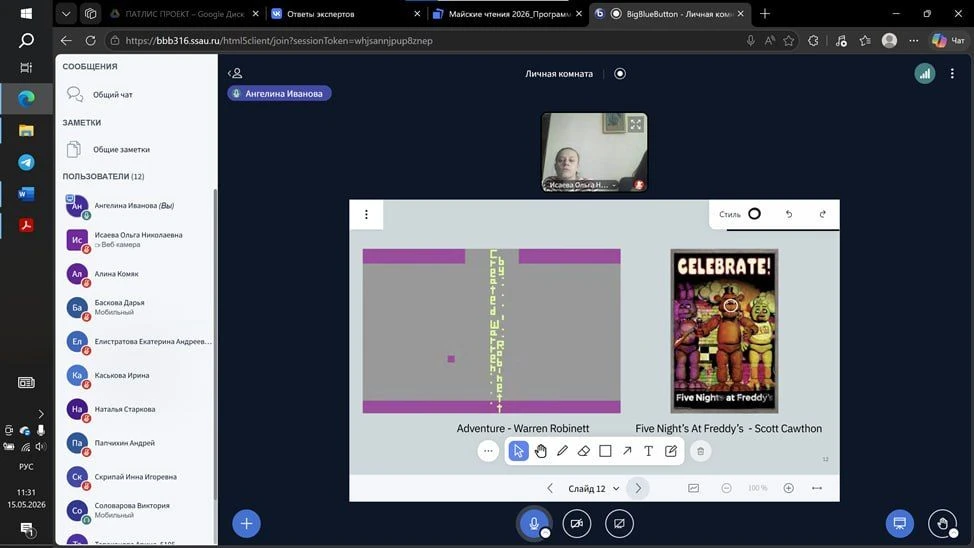Click Ангелина Иванова talking indicator
The height and width of the screenshot is (548, 974).
pos(279,93)
